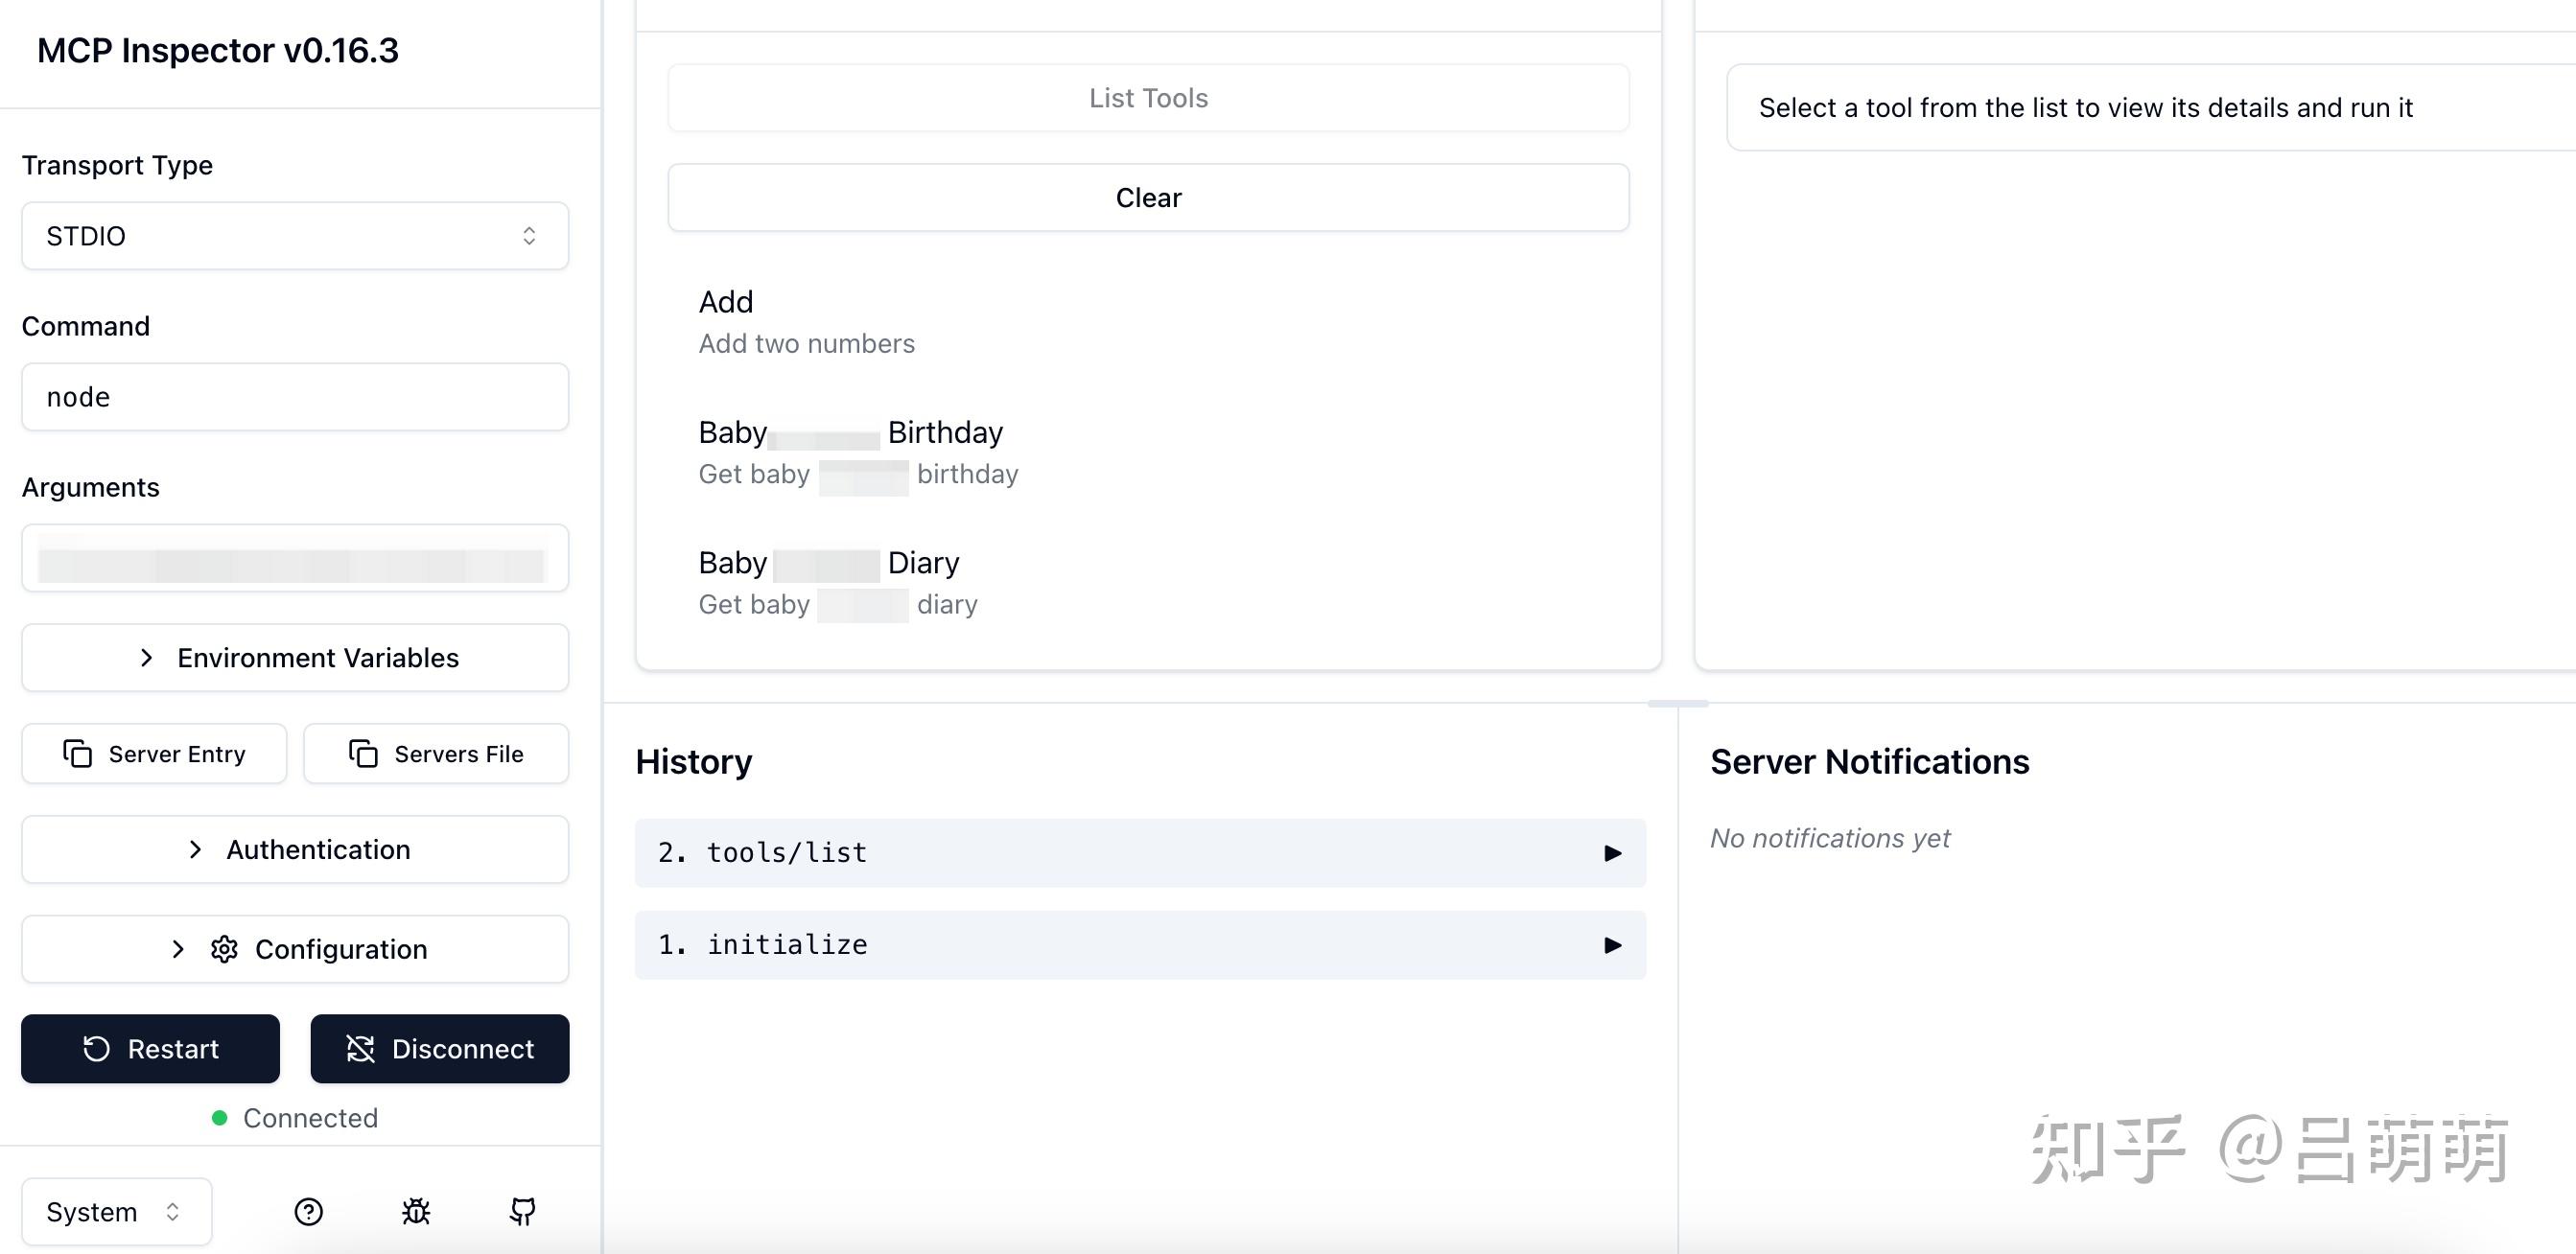The height and width of the screenshot is (1254, 2576).
Task: Click the History heading
Action: click(694, 762)
